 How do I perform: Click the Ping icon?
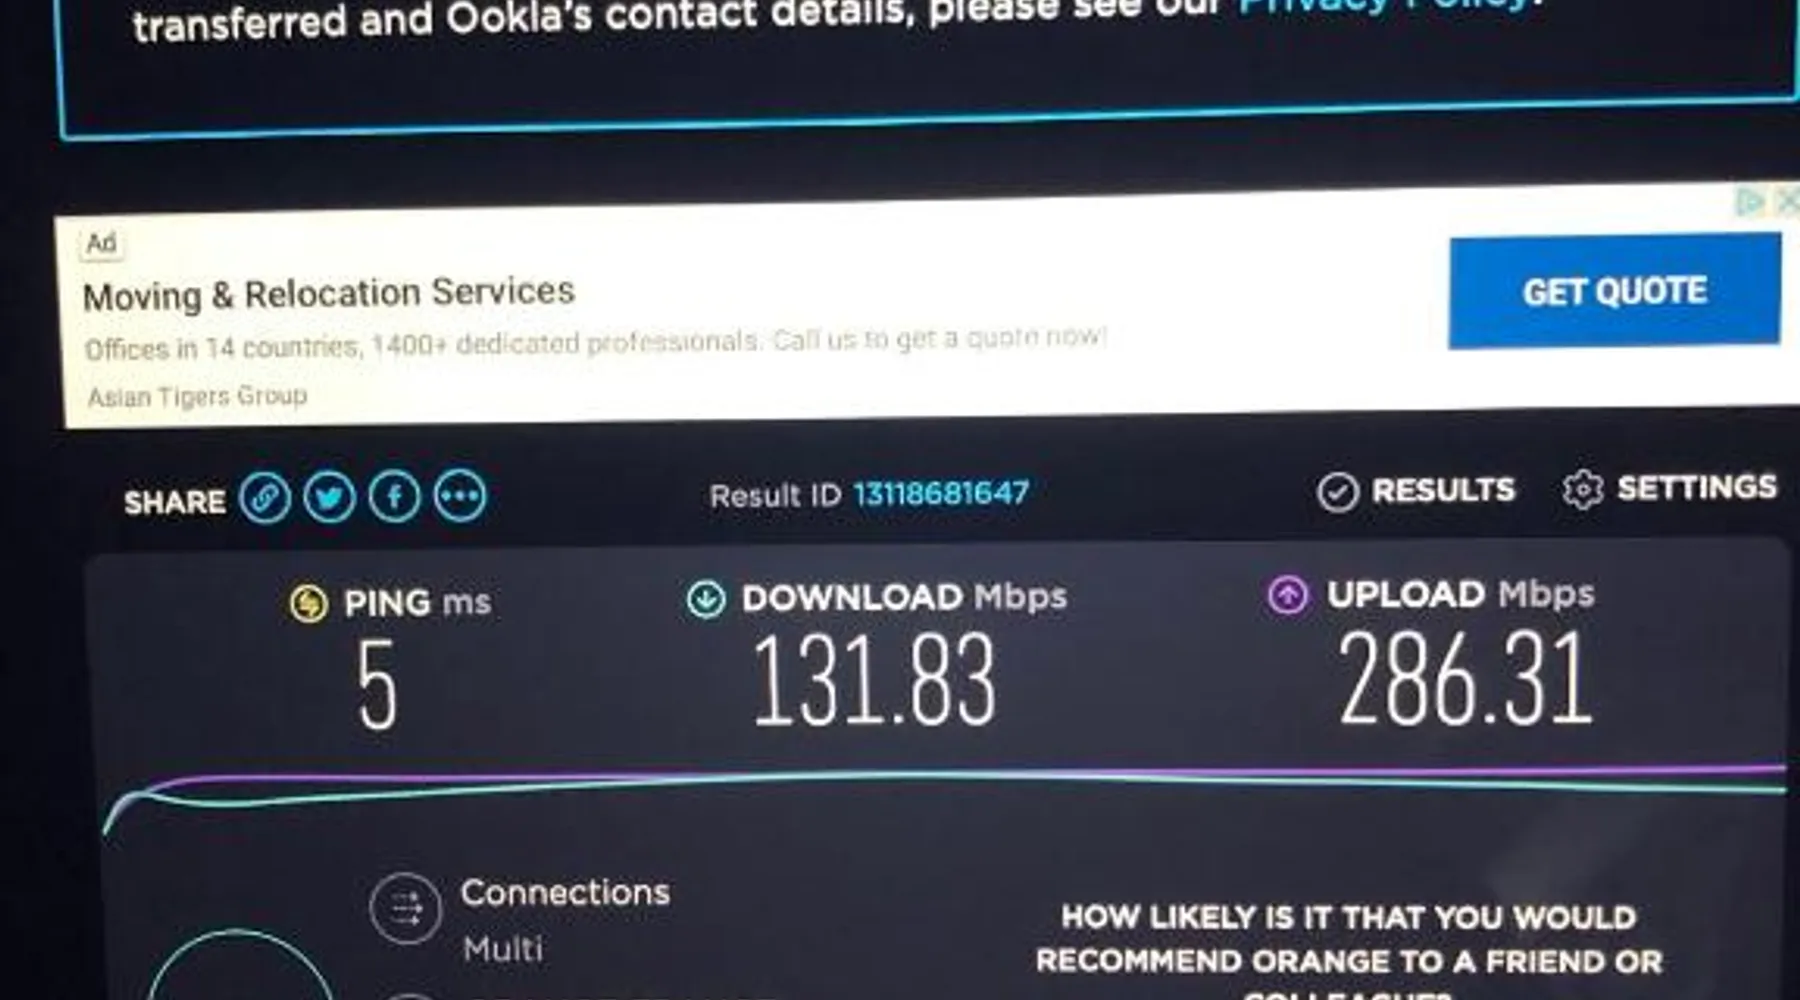tap(309, 603)
